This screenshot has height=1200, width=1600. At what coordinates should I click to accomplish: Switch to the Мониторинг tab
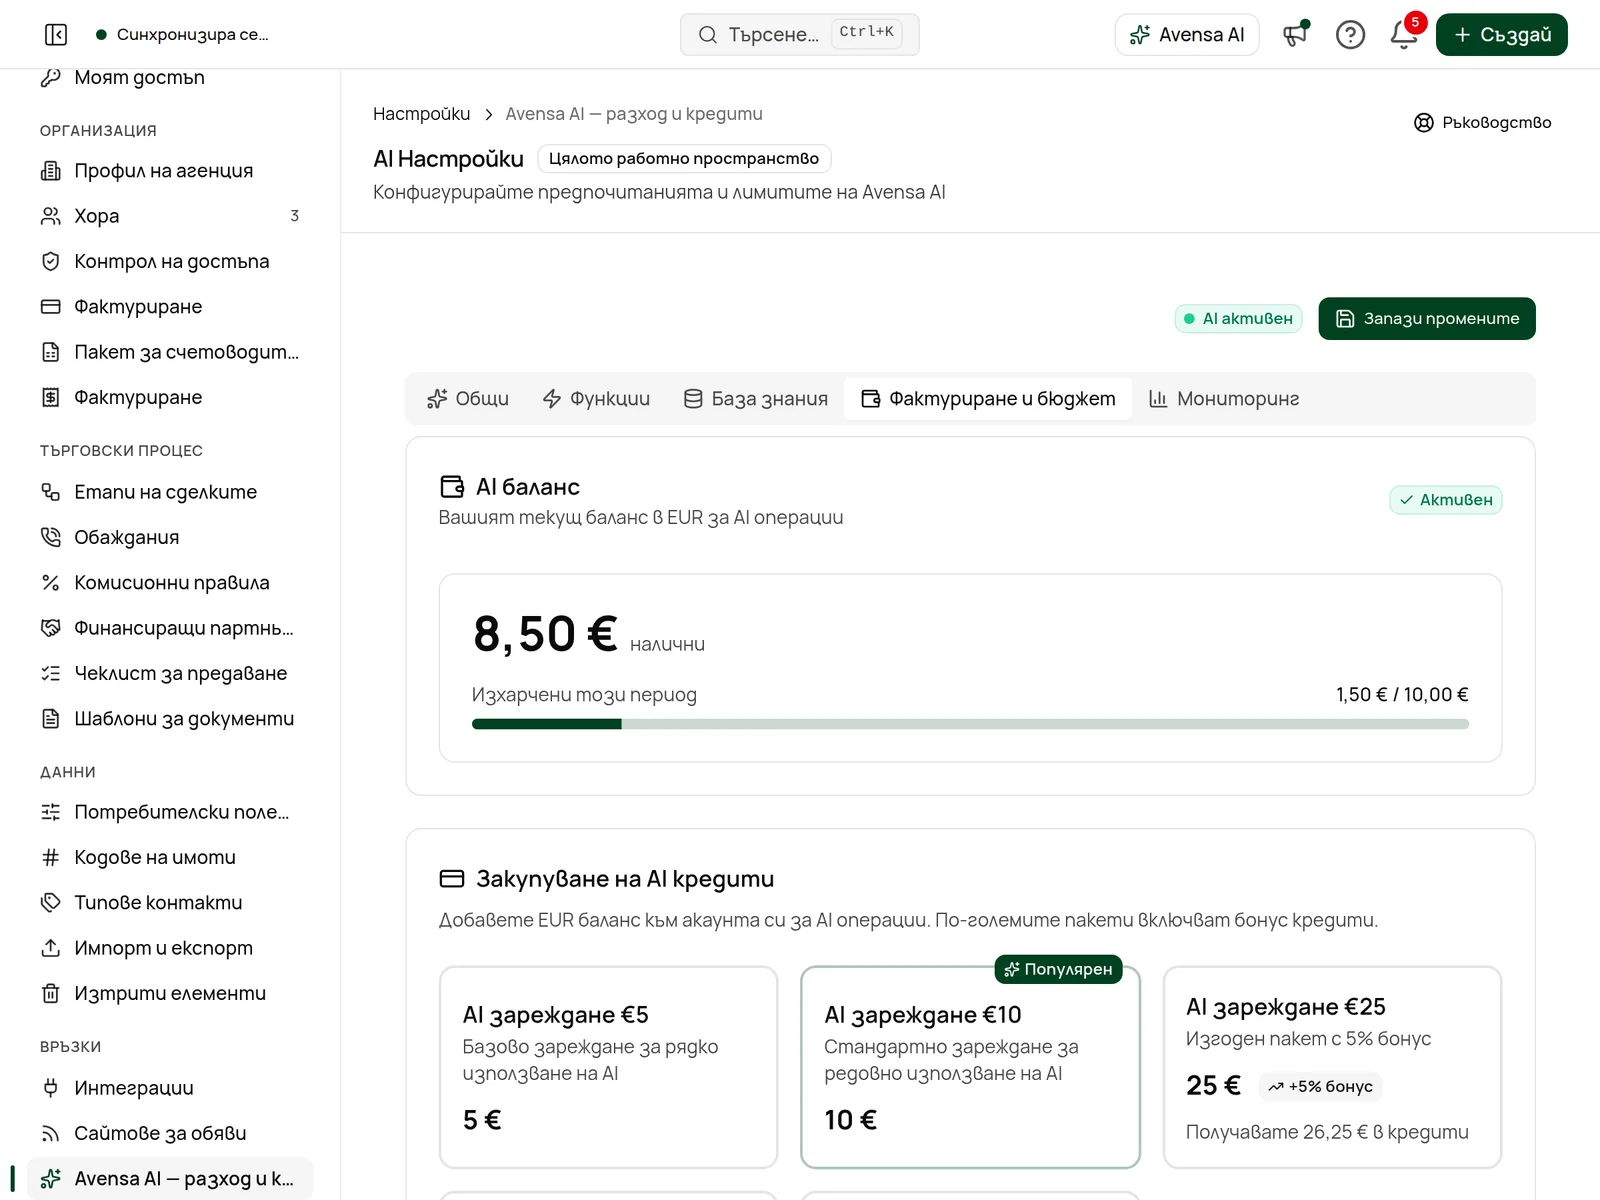point(1224,399)
